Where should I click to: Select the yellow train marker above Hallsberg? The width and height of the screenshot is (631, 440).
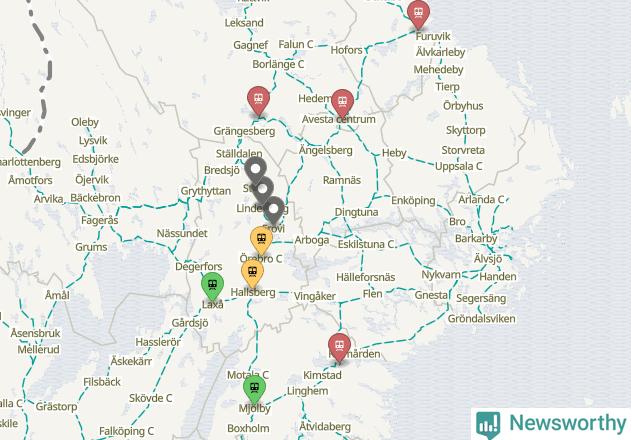[252, 274]
